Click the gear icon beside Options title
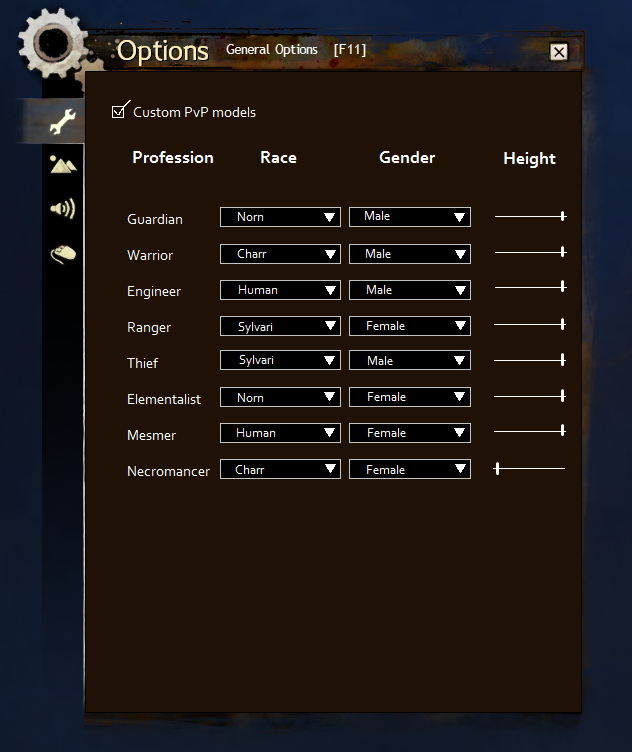The height and width of the screenshot is (752, 632). (53, 43)
